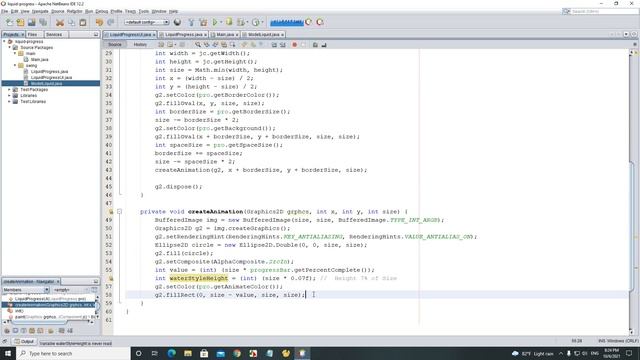Click the Find Selection magnifier icon

198,44
